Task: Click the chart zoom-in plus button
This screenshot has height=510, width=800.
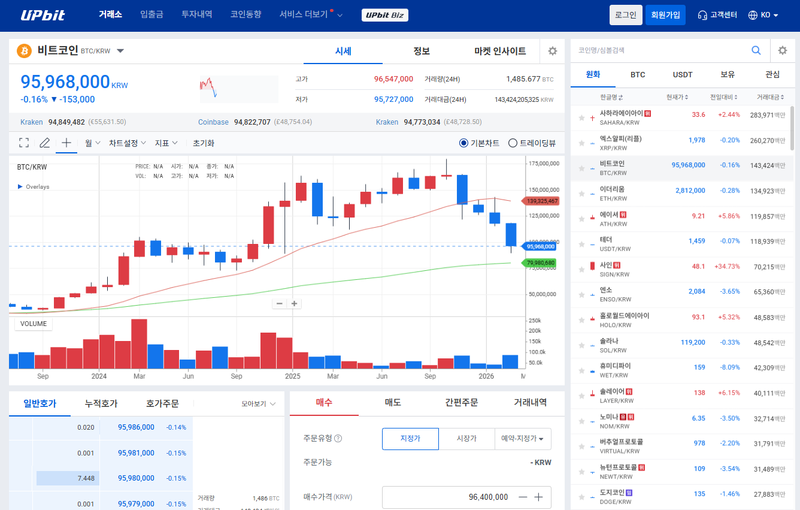Action: tap(294, 303)
